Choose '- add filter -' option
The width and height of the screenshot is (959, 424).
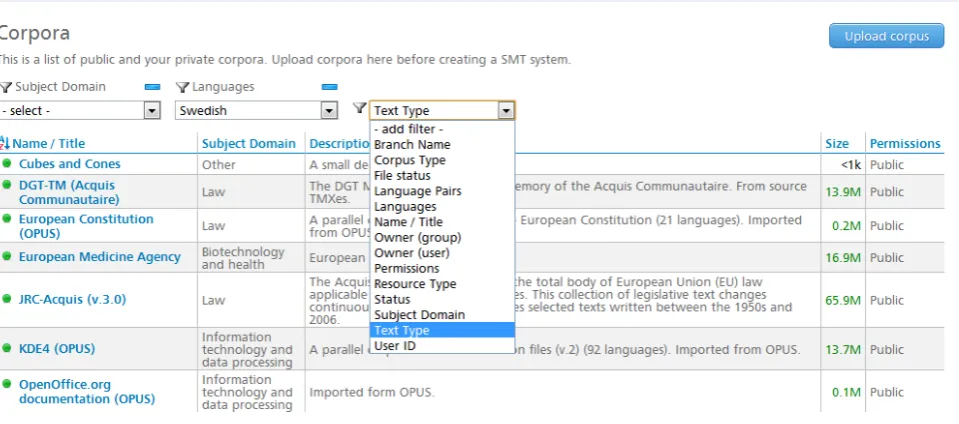(442, 129)
